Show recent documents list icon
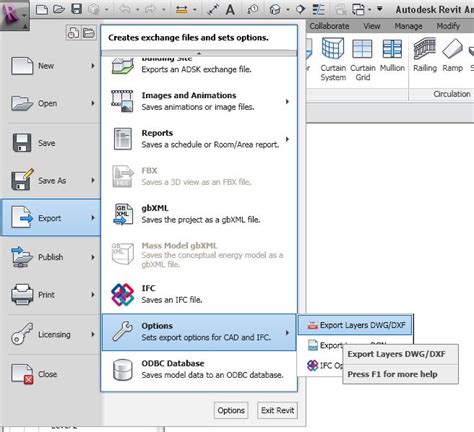Image resolution: width=474 pixels, height=432 pixels. click(73, 33)
